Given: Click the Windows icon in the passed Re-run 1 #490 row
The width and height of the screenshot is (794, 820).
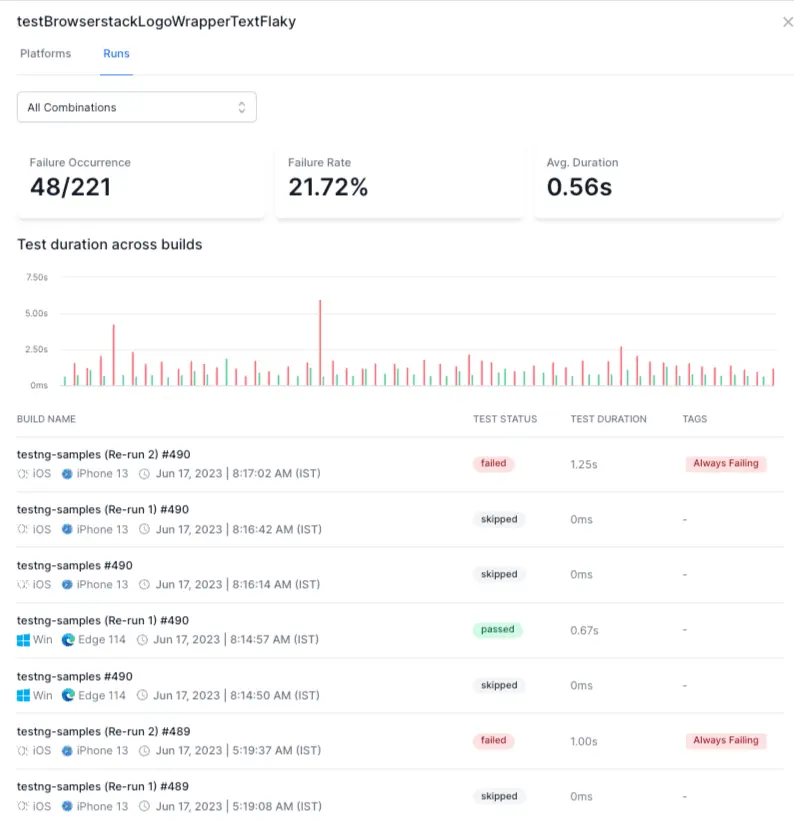Looking at the screenshot, I should pyautogui.click(x=23, y=640).
